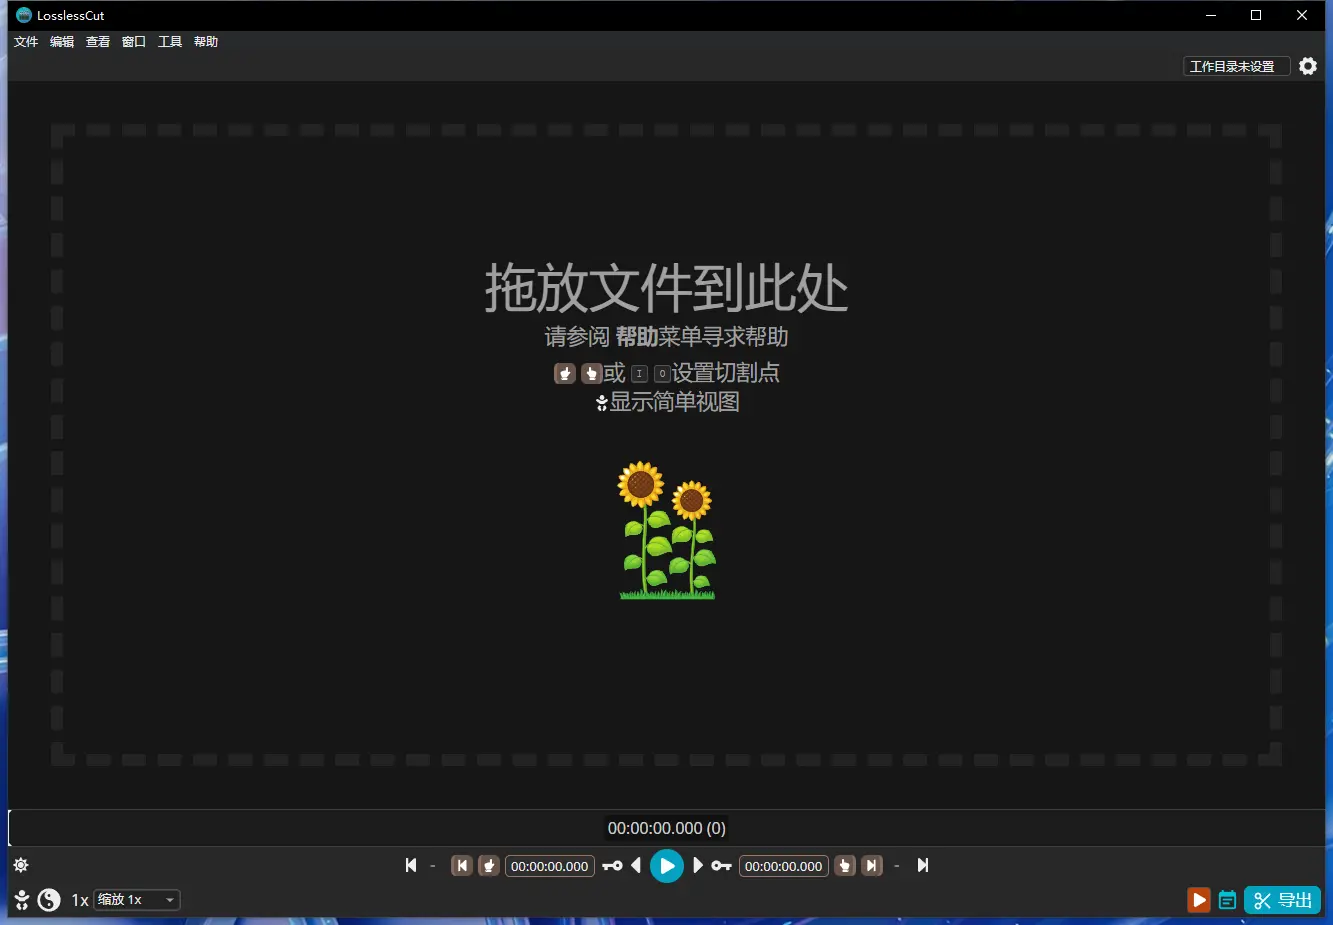Click 工作目录未设置 to set working directory

click(x=1236, y=65)
